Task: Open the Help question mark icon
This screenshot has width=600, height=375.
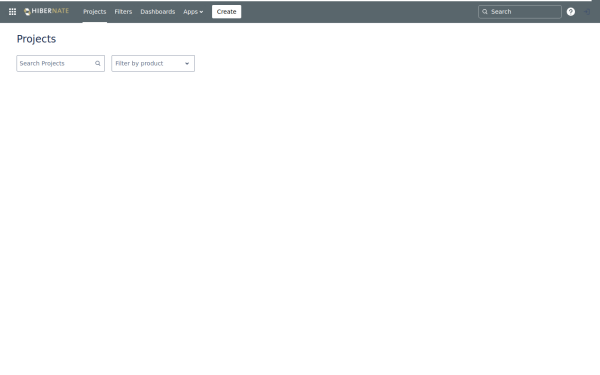Action: [571, 12]
